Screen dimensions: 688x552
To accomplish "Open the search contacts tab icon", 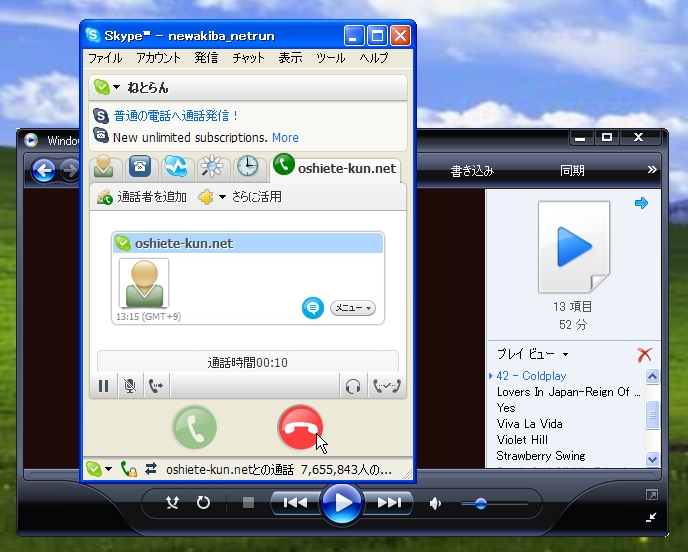I will point(211,168).
